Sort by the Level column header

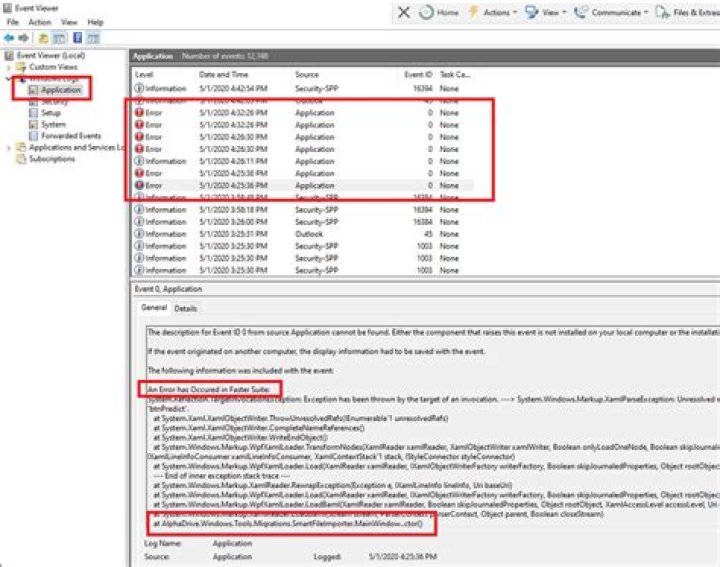pos(144,74)
